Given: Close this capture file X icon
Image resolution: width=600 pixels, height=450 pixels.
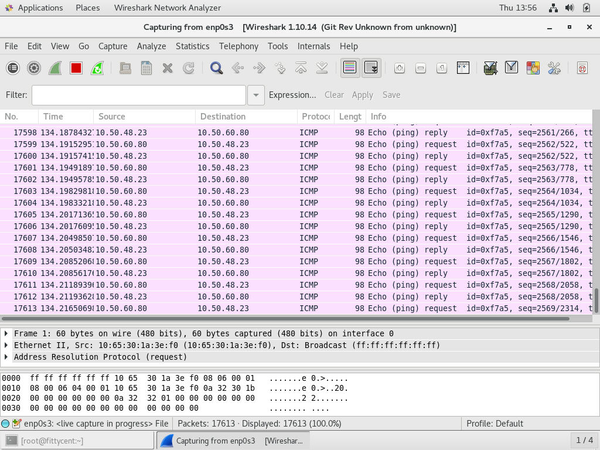Looking at the screenshot, I should click(x=167, y=68).
